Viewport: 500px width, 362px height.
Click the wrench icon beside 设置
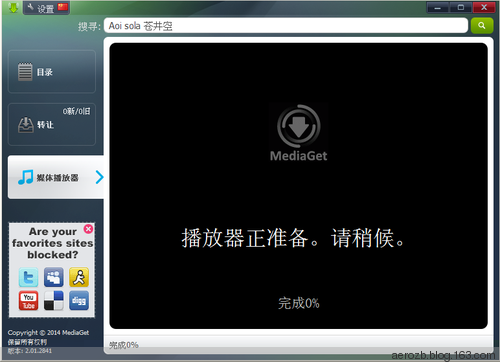(x=31, y=7)
